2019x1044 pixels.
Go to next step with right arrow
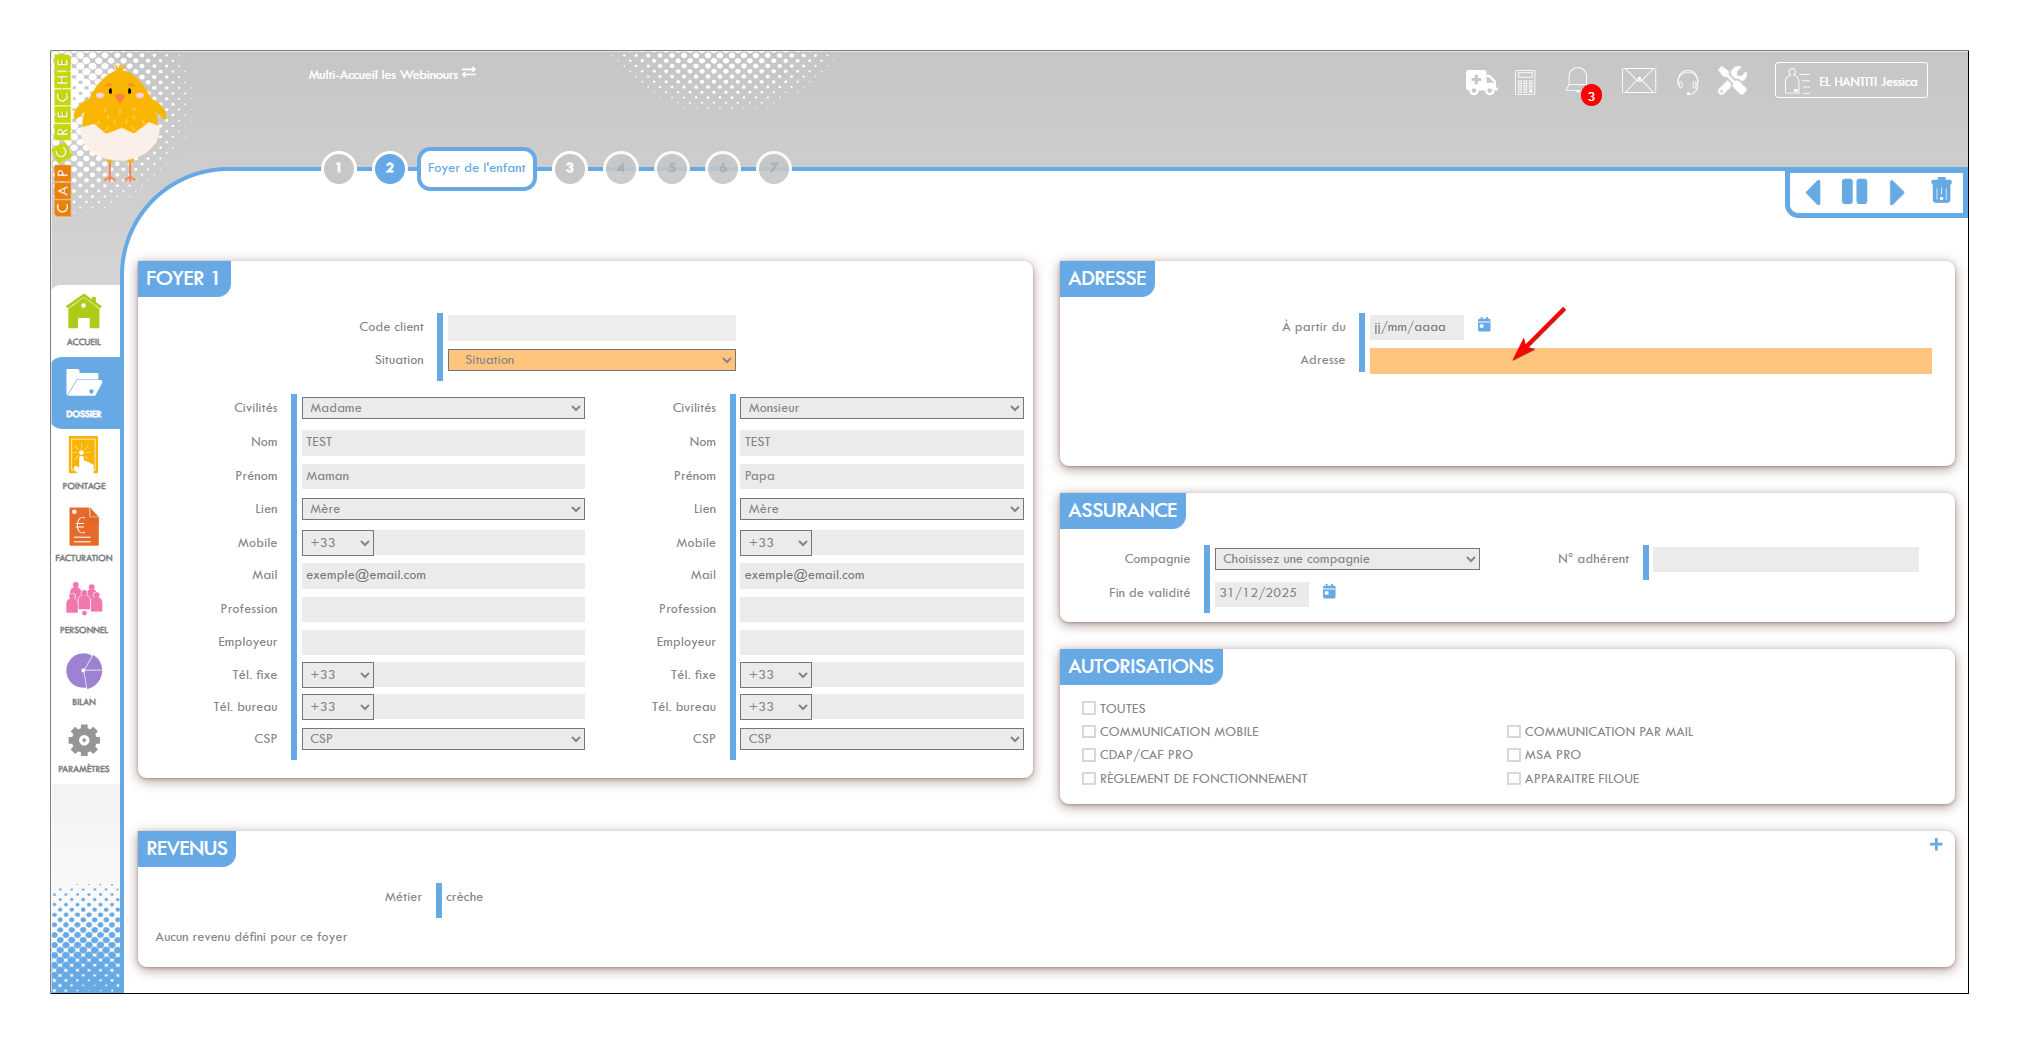[x=1896, y=192]
